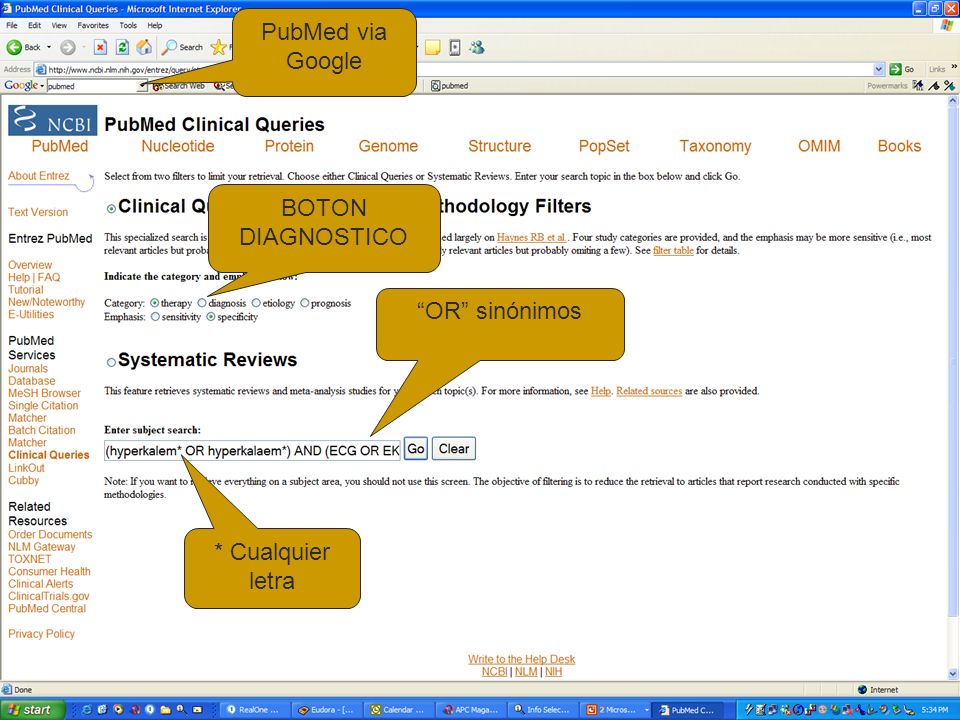Image resolution: width=960 pixels, height=720 pixels.
Task: Click the Forward arrow button
Action: pyautogui.click(x=67, y=47)
